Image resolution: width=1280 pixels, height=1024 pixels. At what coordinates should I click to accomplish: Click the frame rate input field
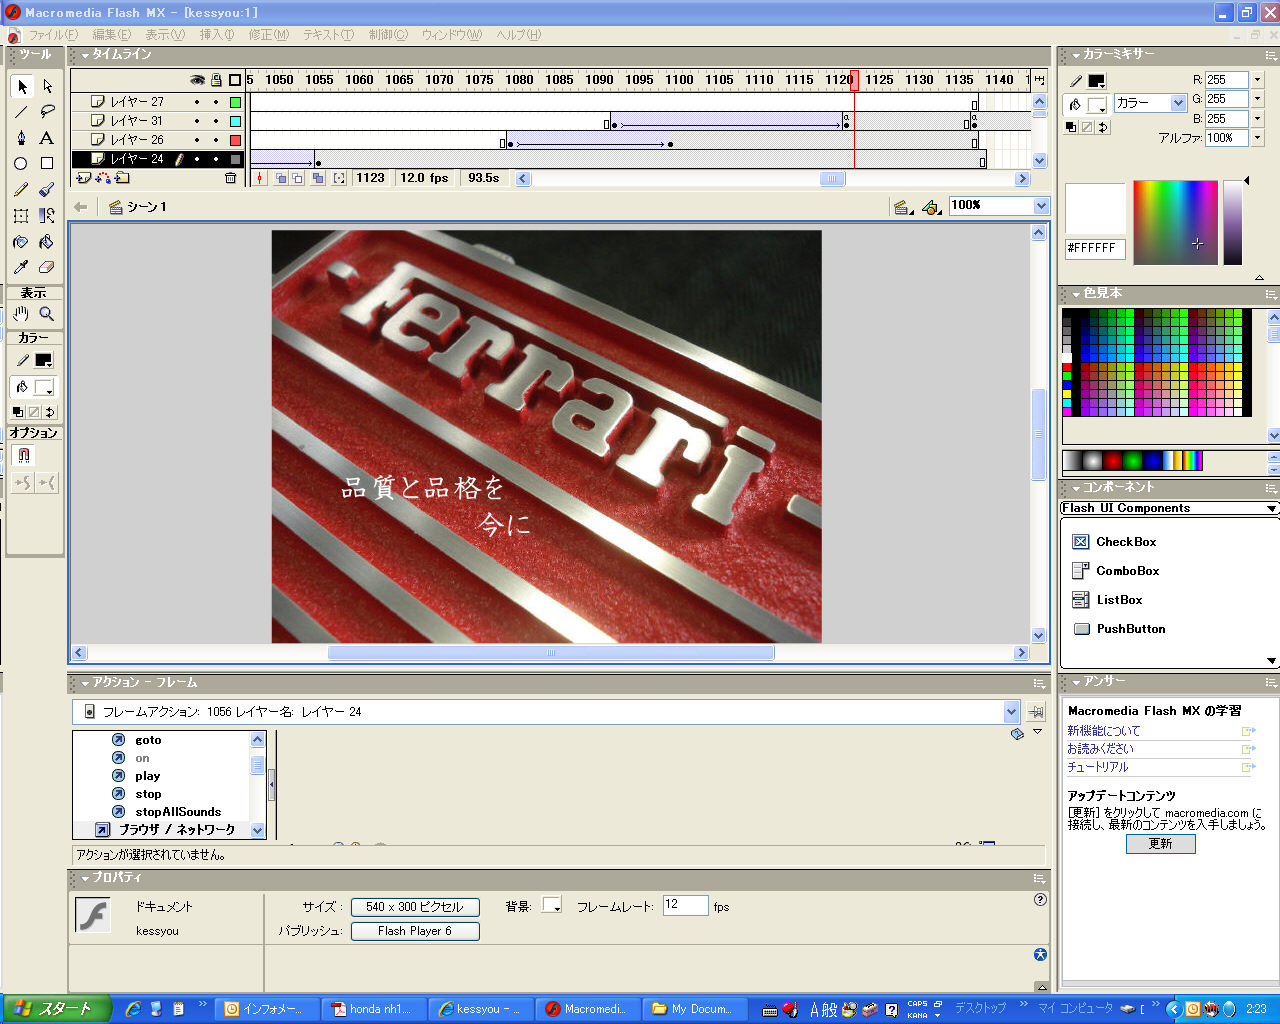[x=685, y=906]
